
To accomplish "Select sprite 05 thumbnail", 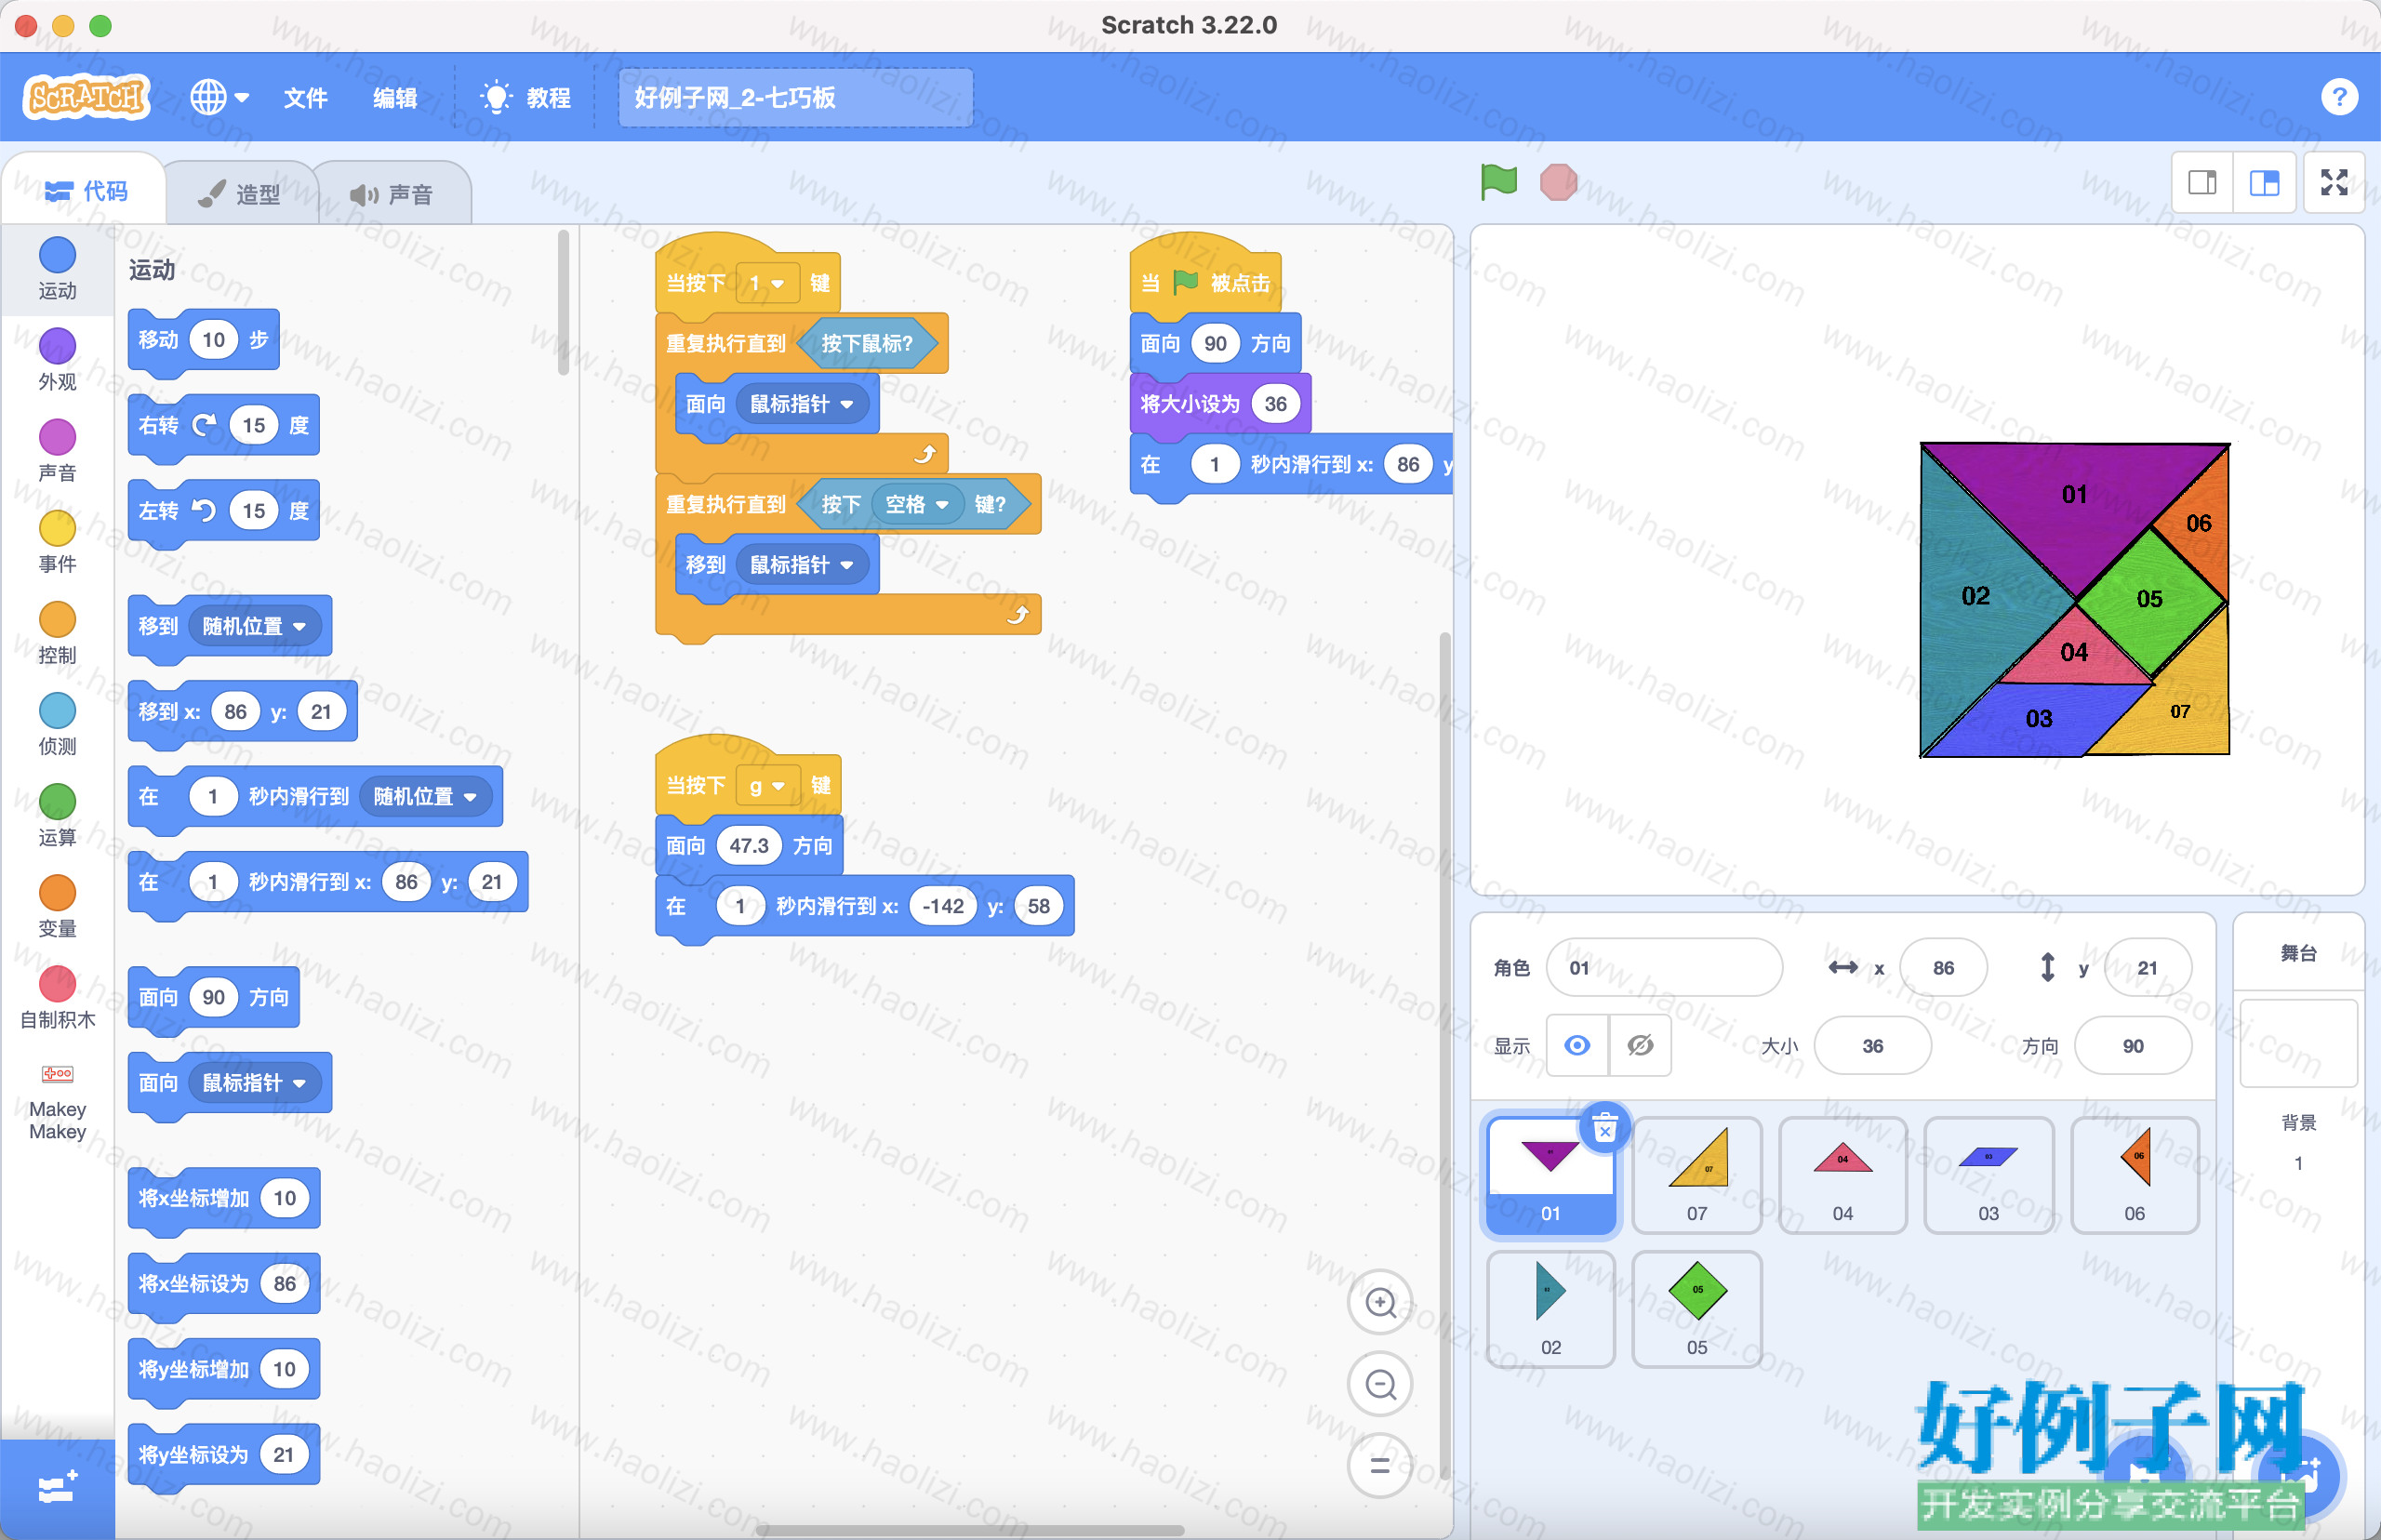I will [x=1697, y=1309].
